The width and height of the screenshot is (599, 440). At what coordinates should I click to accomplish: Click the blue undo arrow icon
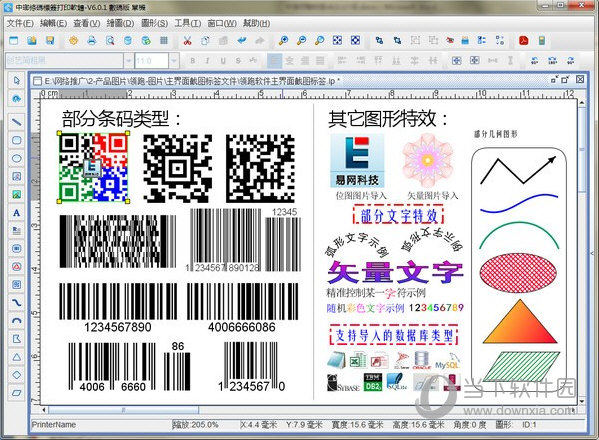[241, 40]
